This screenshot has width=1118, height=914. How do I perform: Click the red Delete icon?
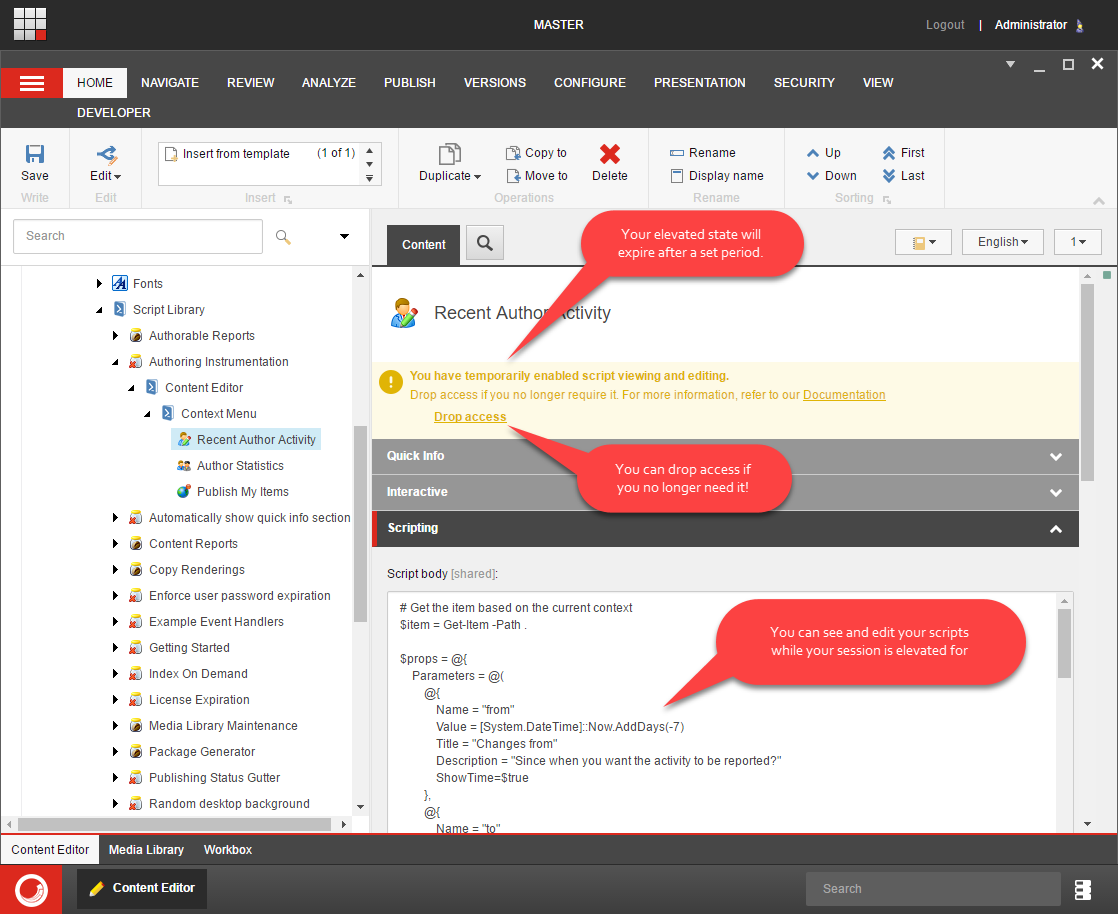click(609, 154)
